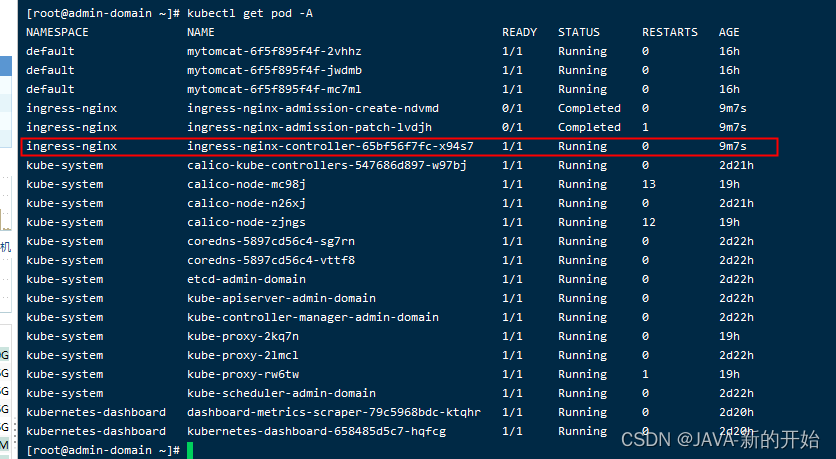
Task: Select pod name calico-node-mc98j
Action: pos(246,184)
